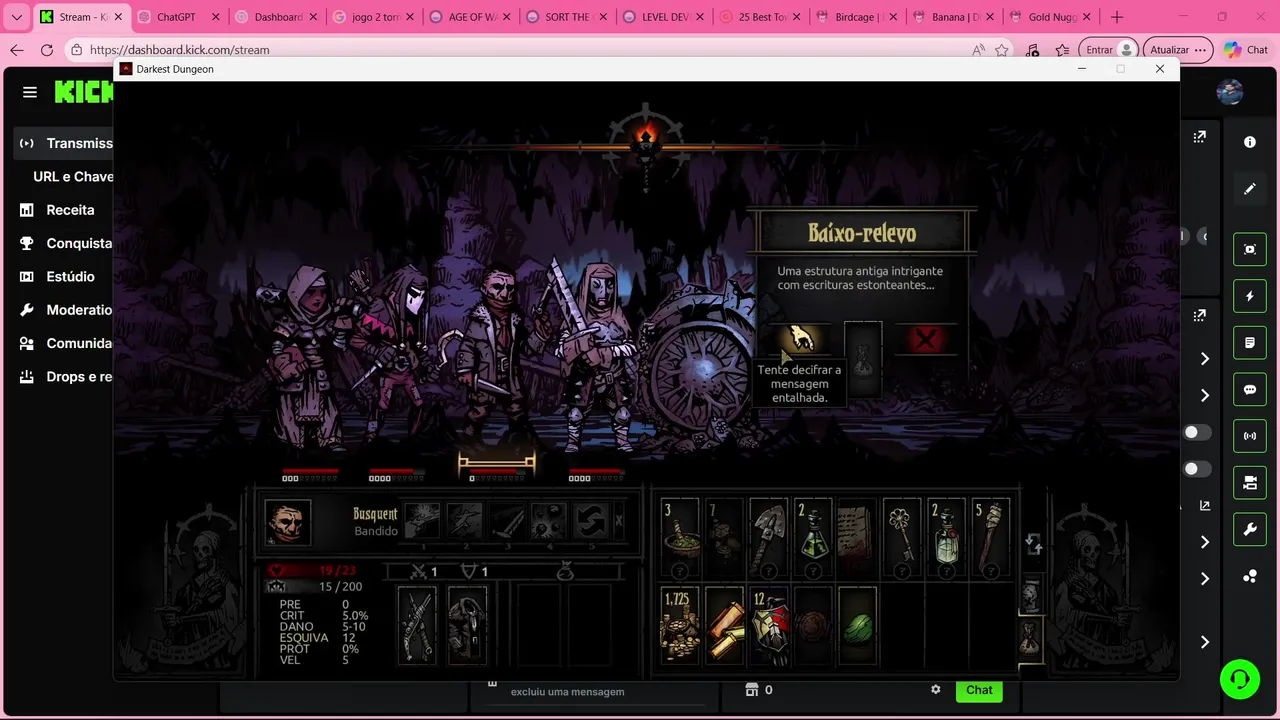The width and height of the screenshot is (1280, 720).
Task: Click the heraldic crest stack of 12
Action: click(x=769, y=627)
